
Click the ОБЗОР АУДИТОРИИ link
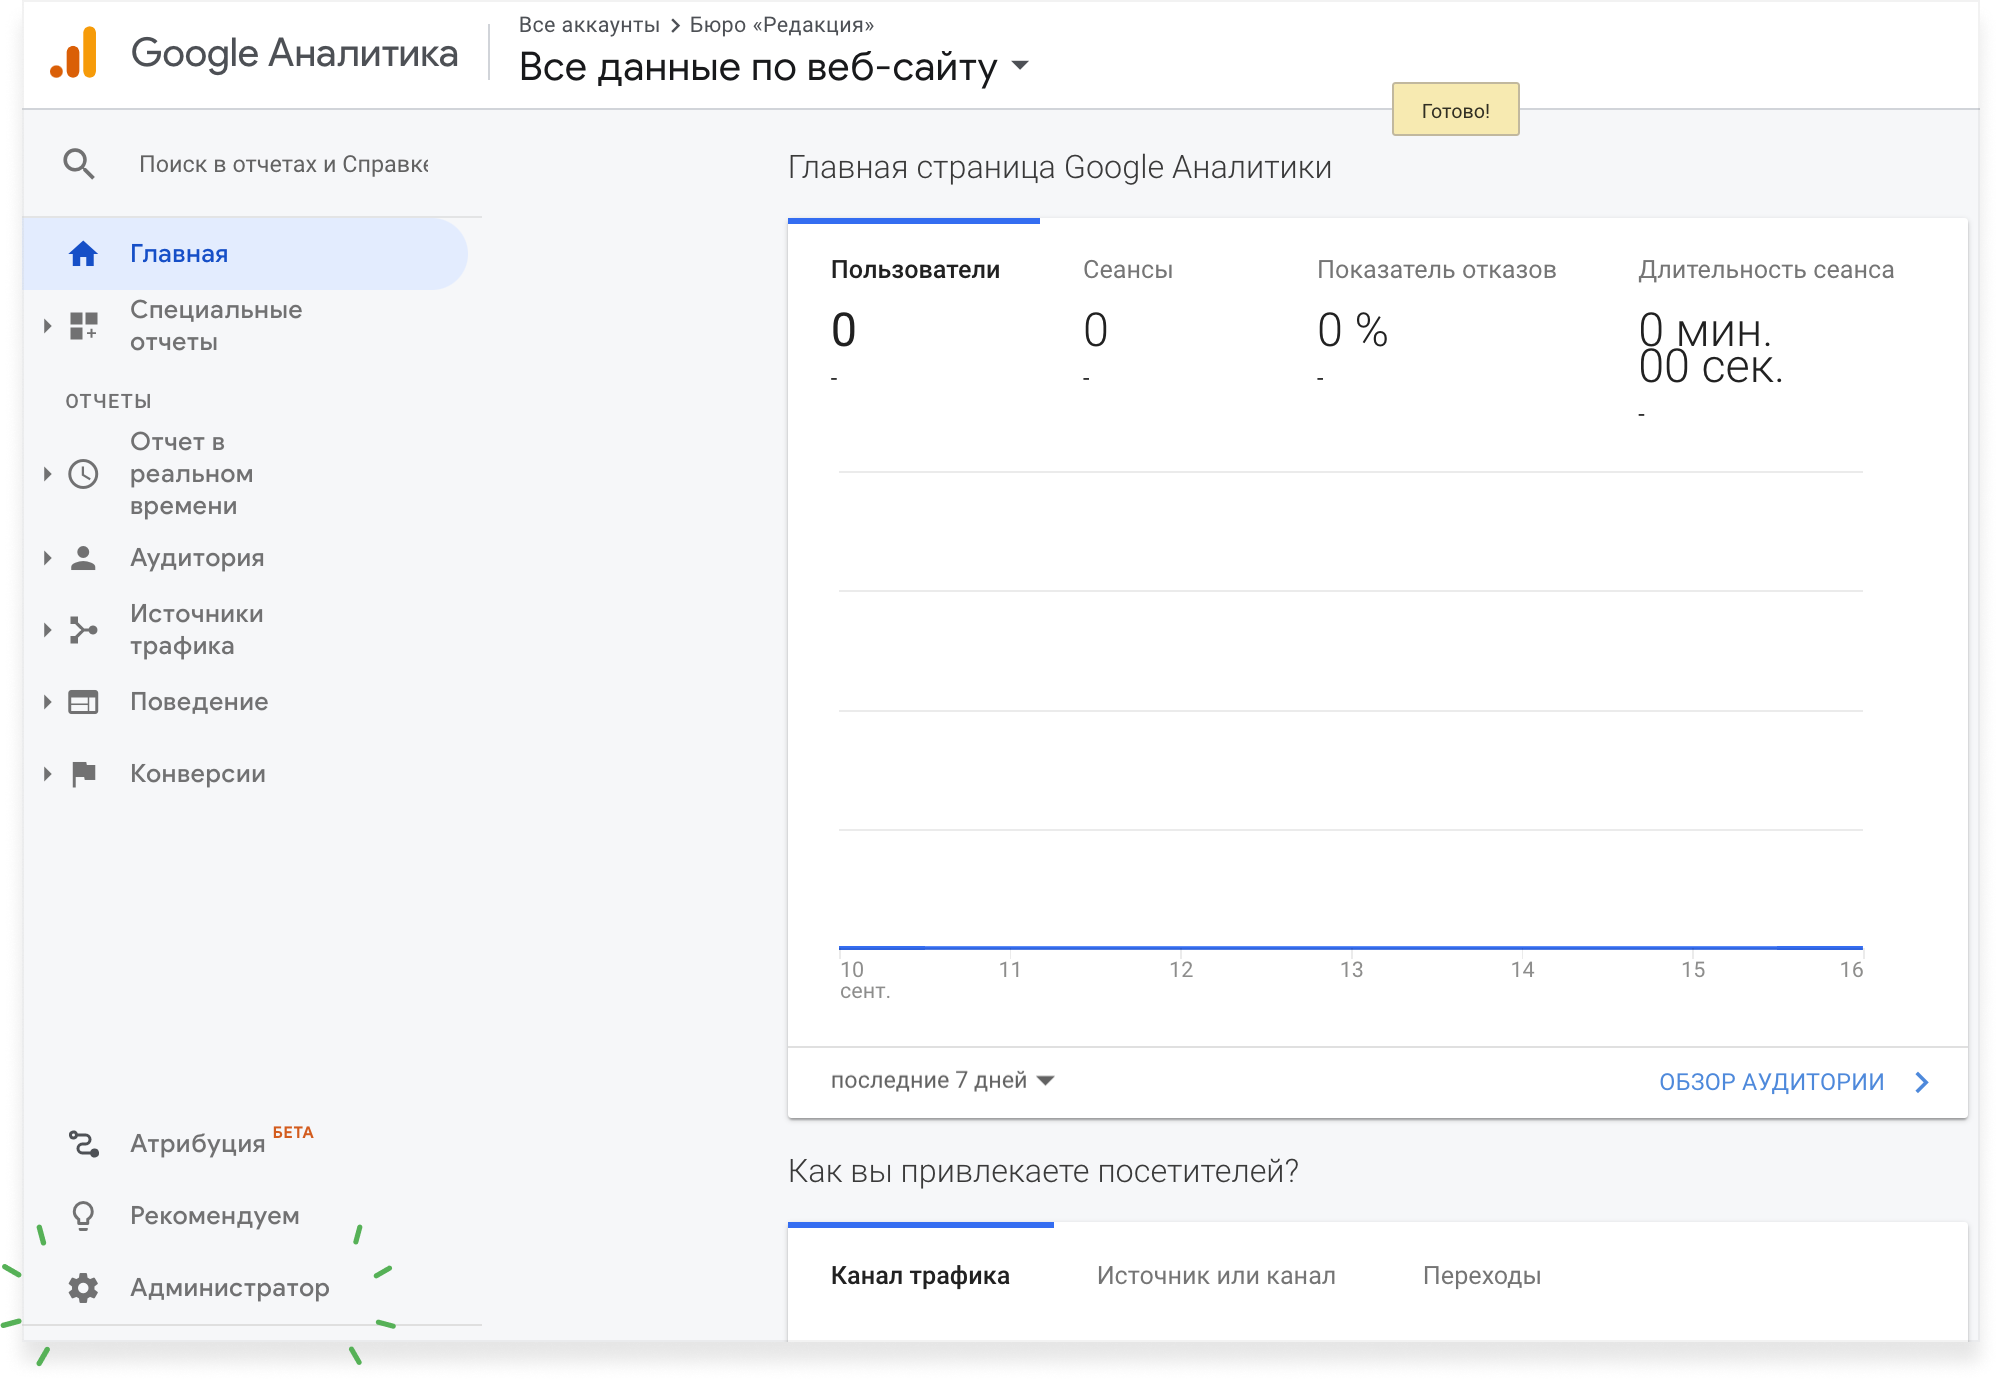1771,1082
